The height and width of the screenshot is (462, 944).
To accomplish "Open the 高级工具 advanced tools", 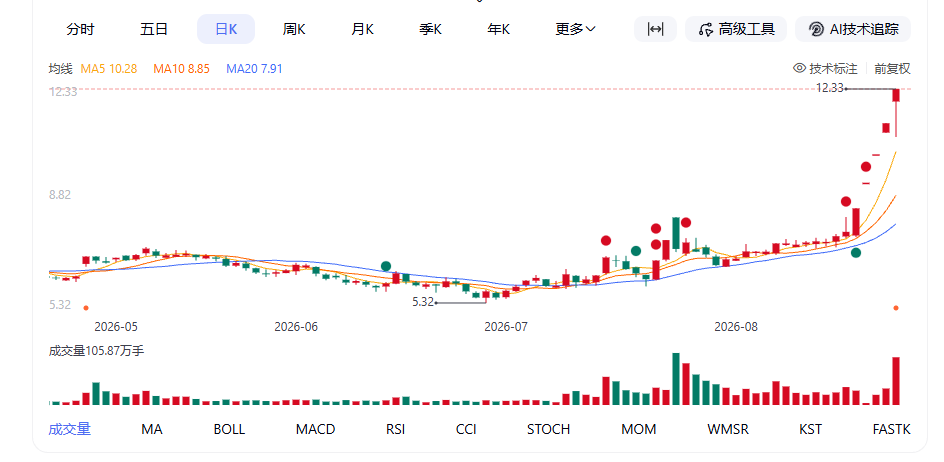I will [x=736, y=29].
